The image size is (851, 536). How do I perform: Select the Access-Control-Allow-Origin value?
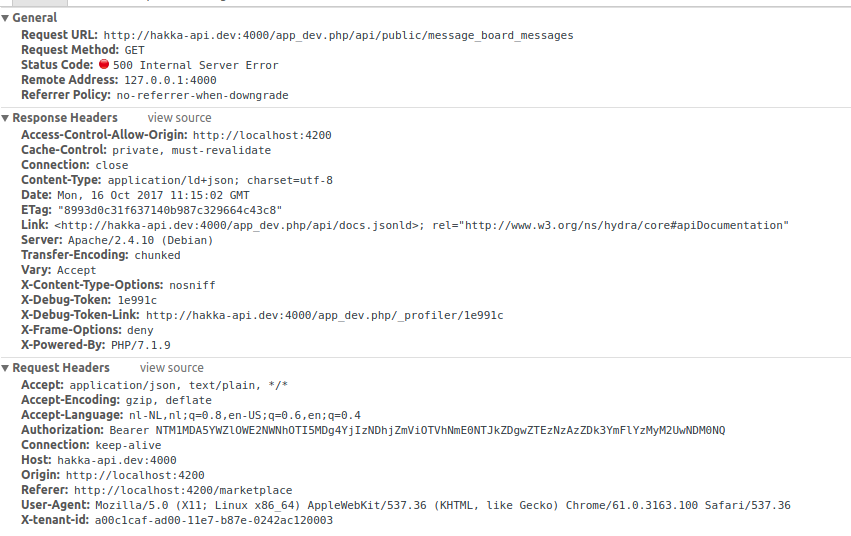click(262, 135)
